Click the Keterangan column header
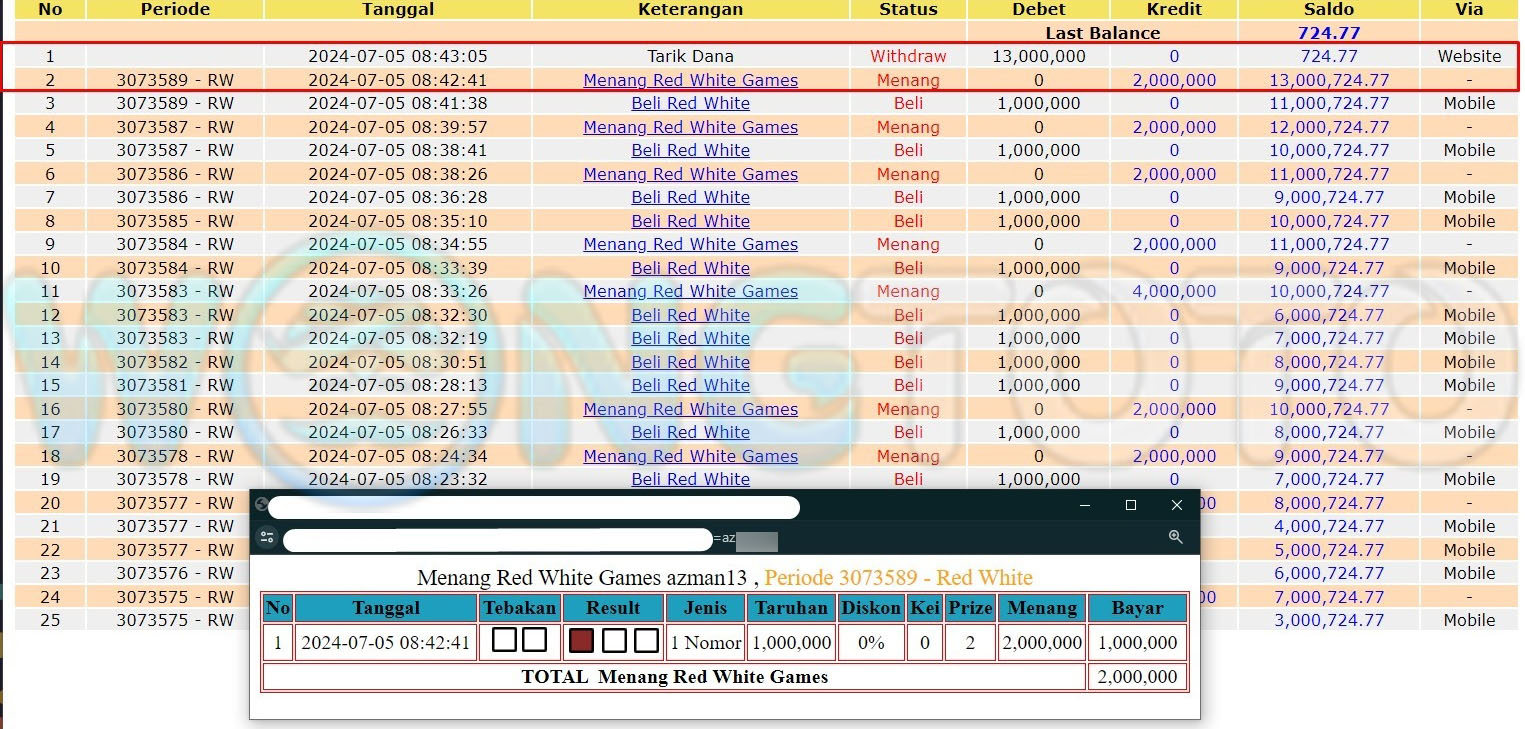Screen dimensions: 1525x729 690,9
